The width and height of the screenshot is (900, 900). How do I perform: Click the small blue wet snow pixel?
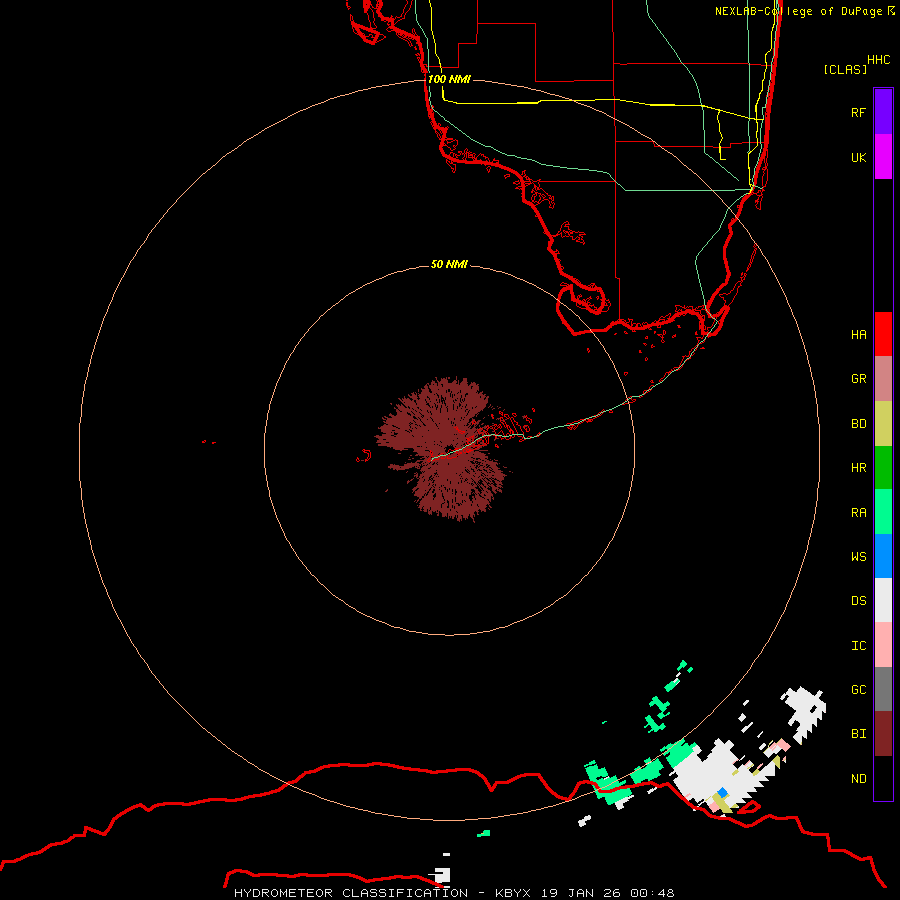(722, 793)
